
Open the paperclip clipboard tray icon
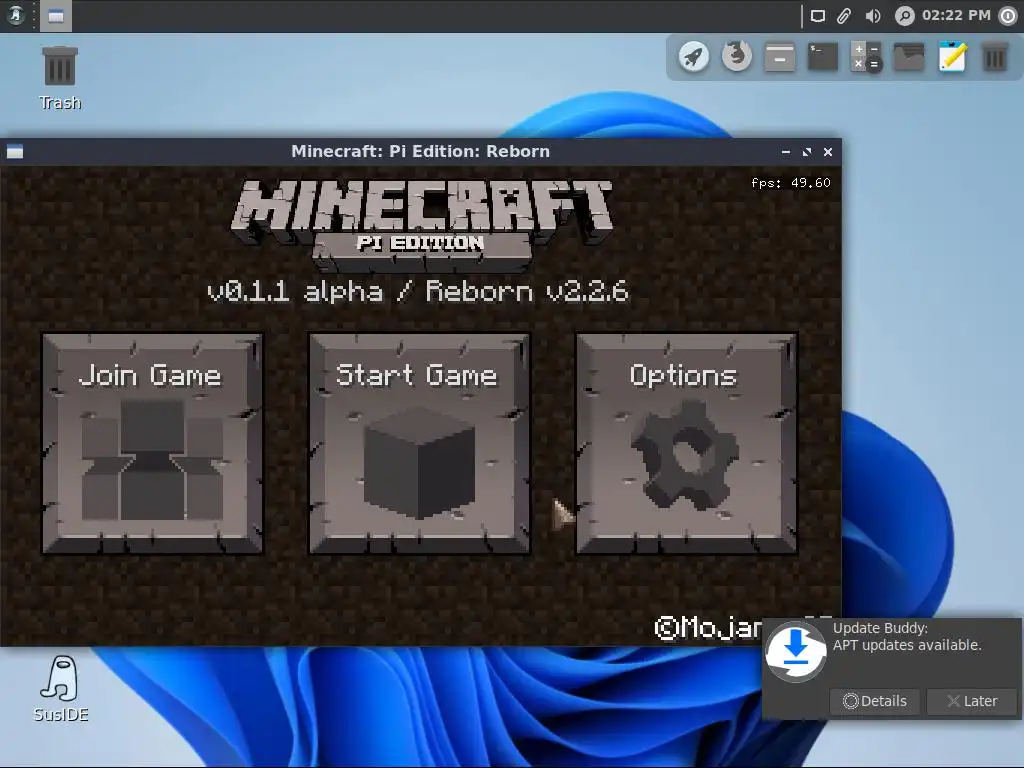844,16
